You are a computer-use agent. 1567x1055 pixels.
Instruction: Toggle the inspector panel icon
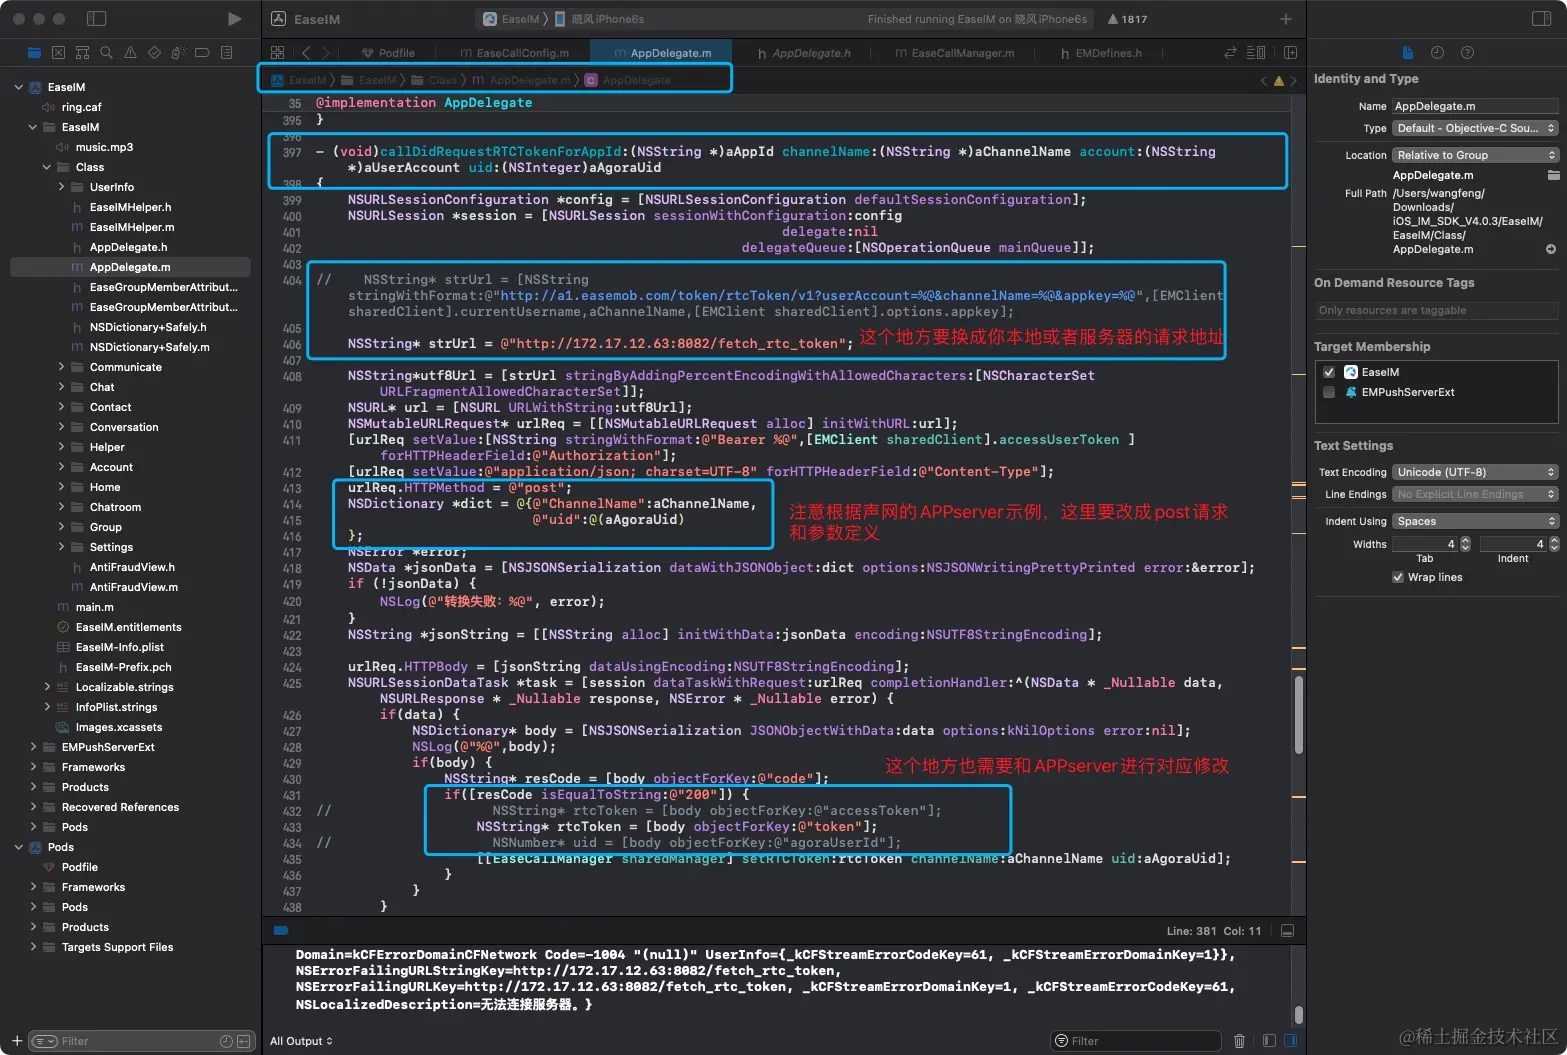pyautogui.click(x=1541, y=19)
